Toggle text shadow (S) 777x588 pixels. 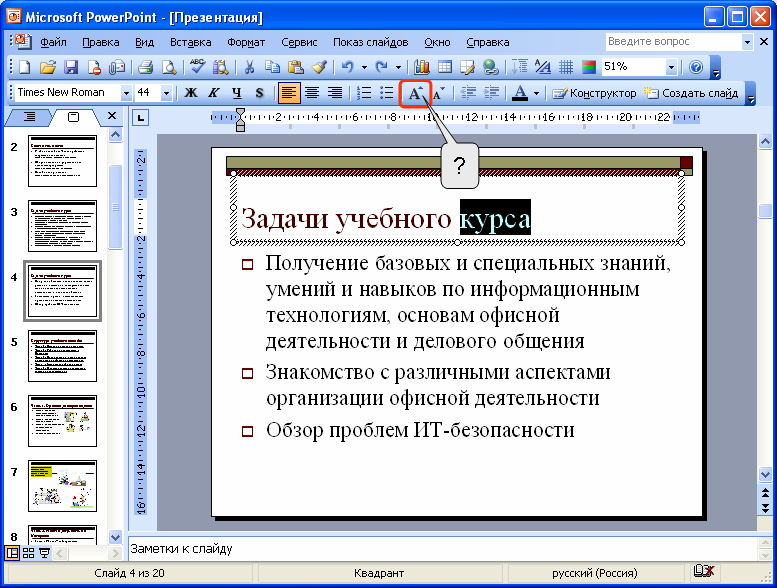pos(260,93)
